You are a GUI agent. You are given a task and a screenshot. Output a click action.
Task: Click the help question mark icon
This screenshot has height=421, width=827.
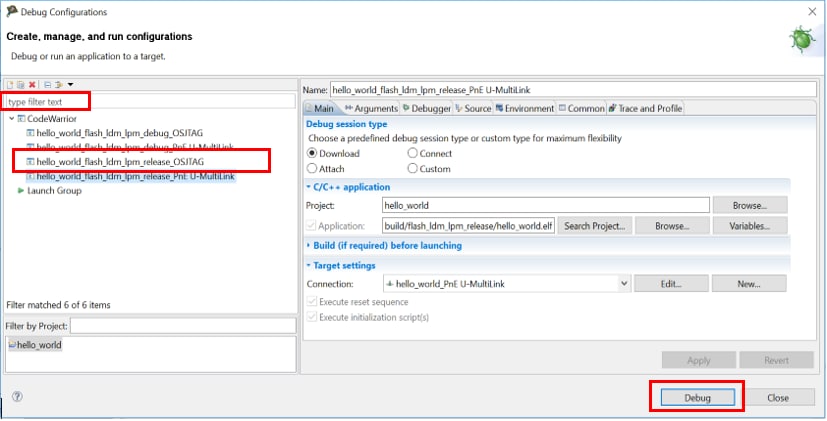(x=17, y=397)
